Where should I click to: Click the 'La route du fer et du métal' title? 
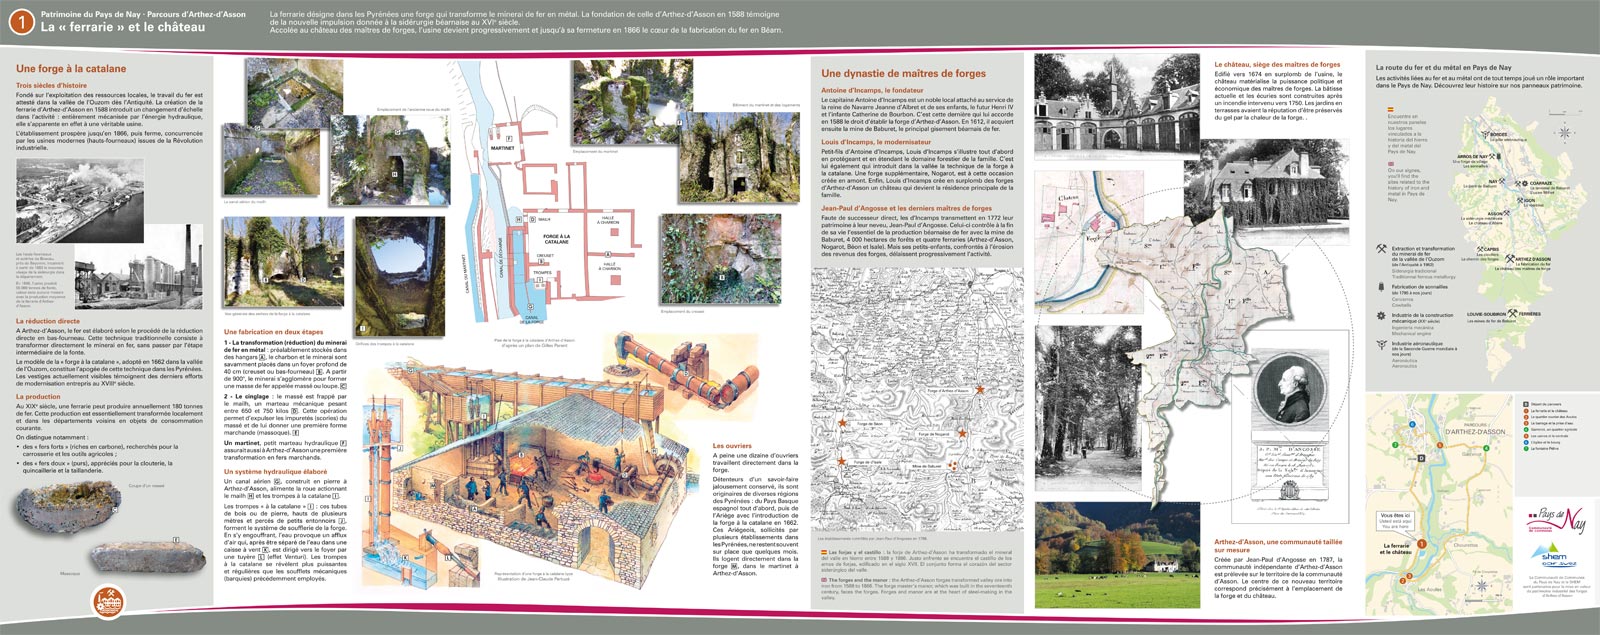[1443, 67]
